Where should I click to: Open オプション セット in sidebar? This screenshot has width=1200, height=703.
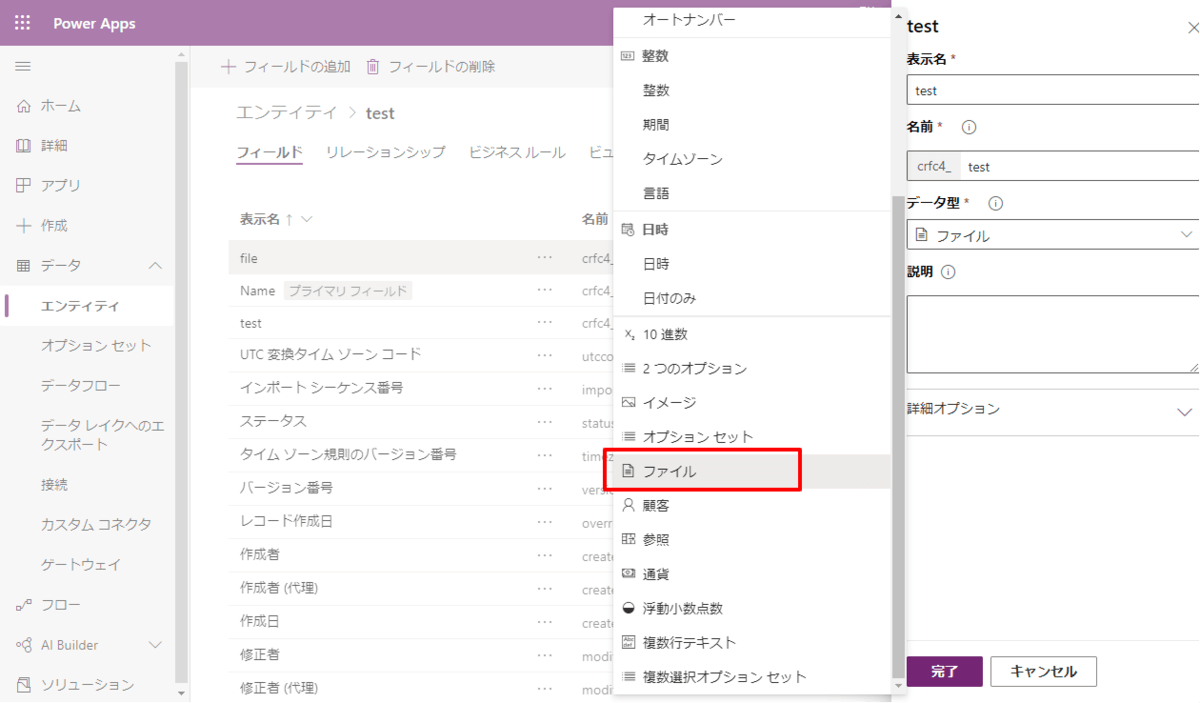(x=96, y=345)
